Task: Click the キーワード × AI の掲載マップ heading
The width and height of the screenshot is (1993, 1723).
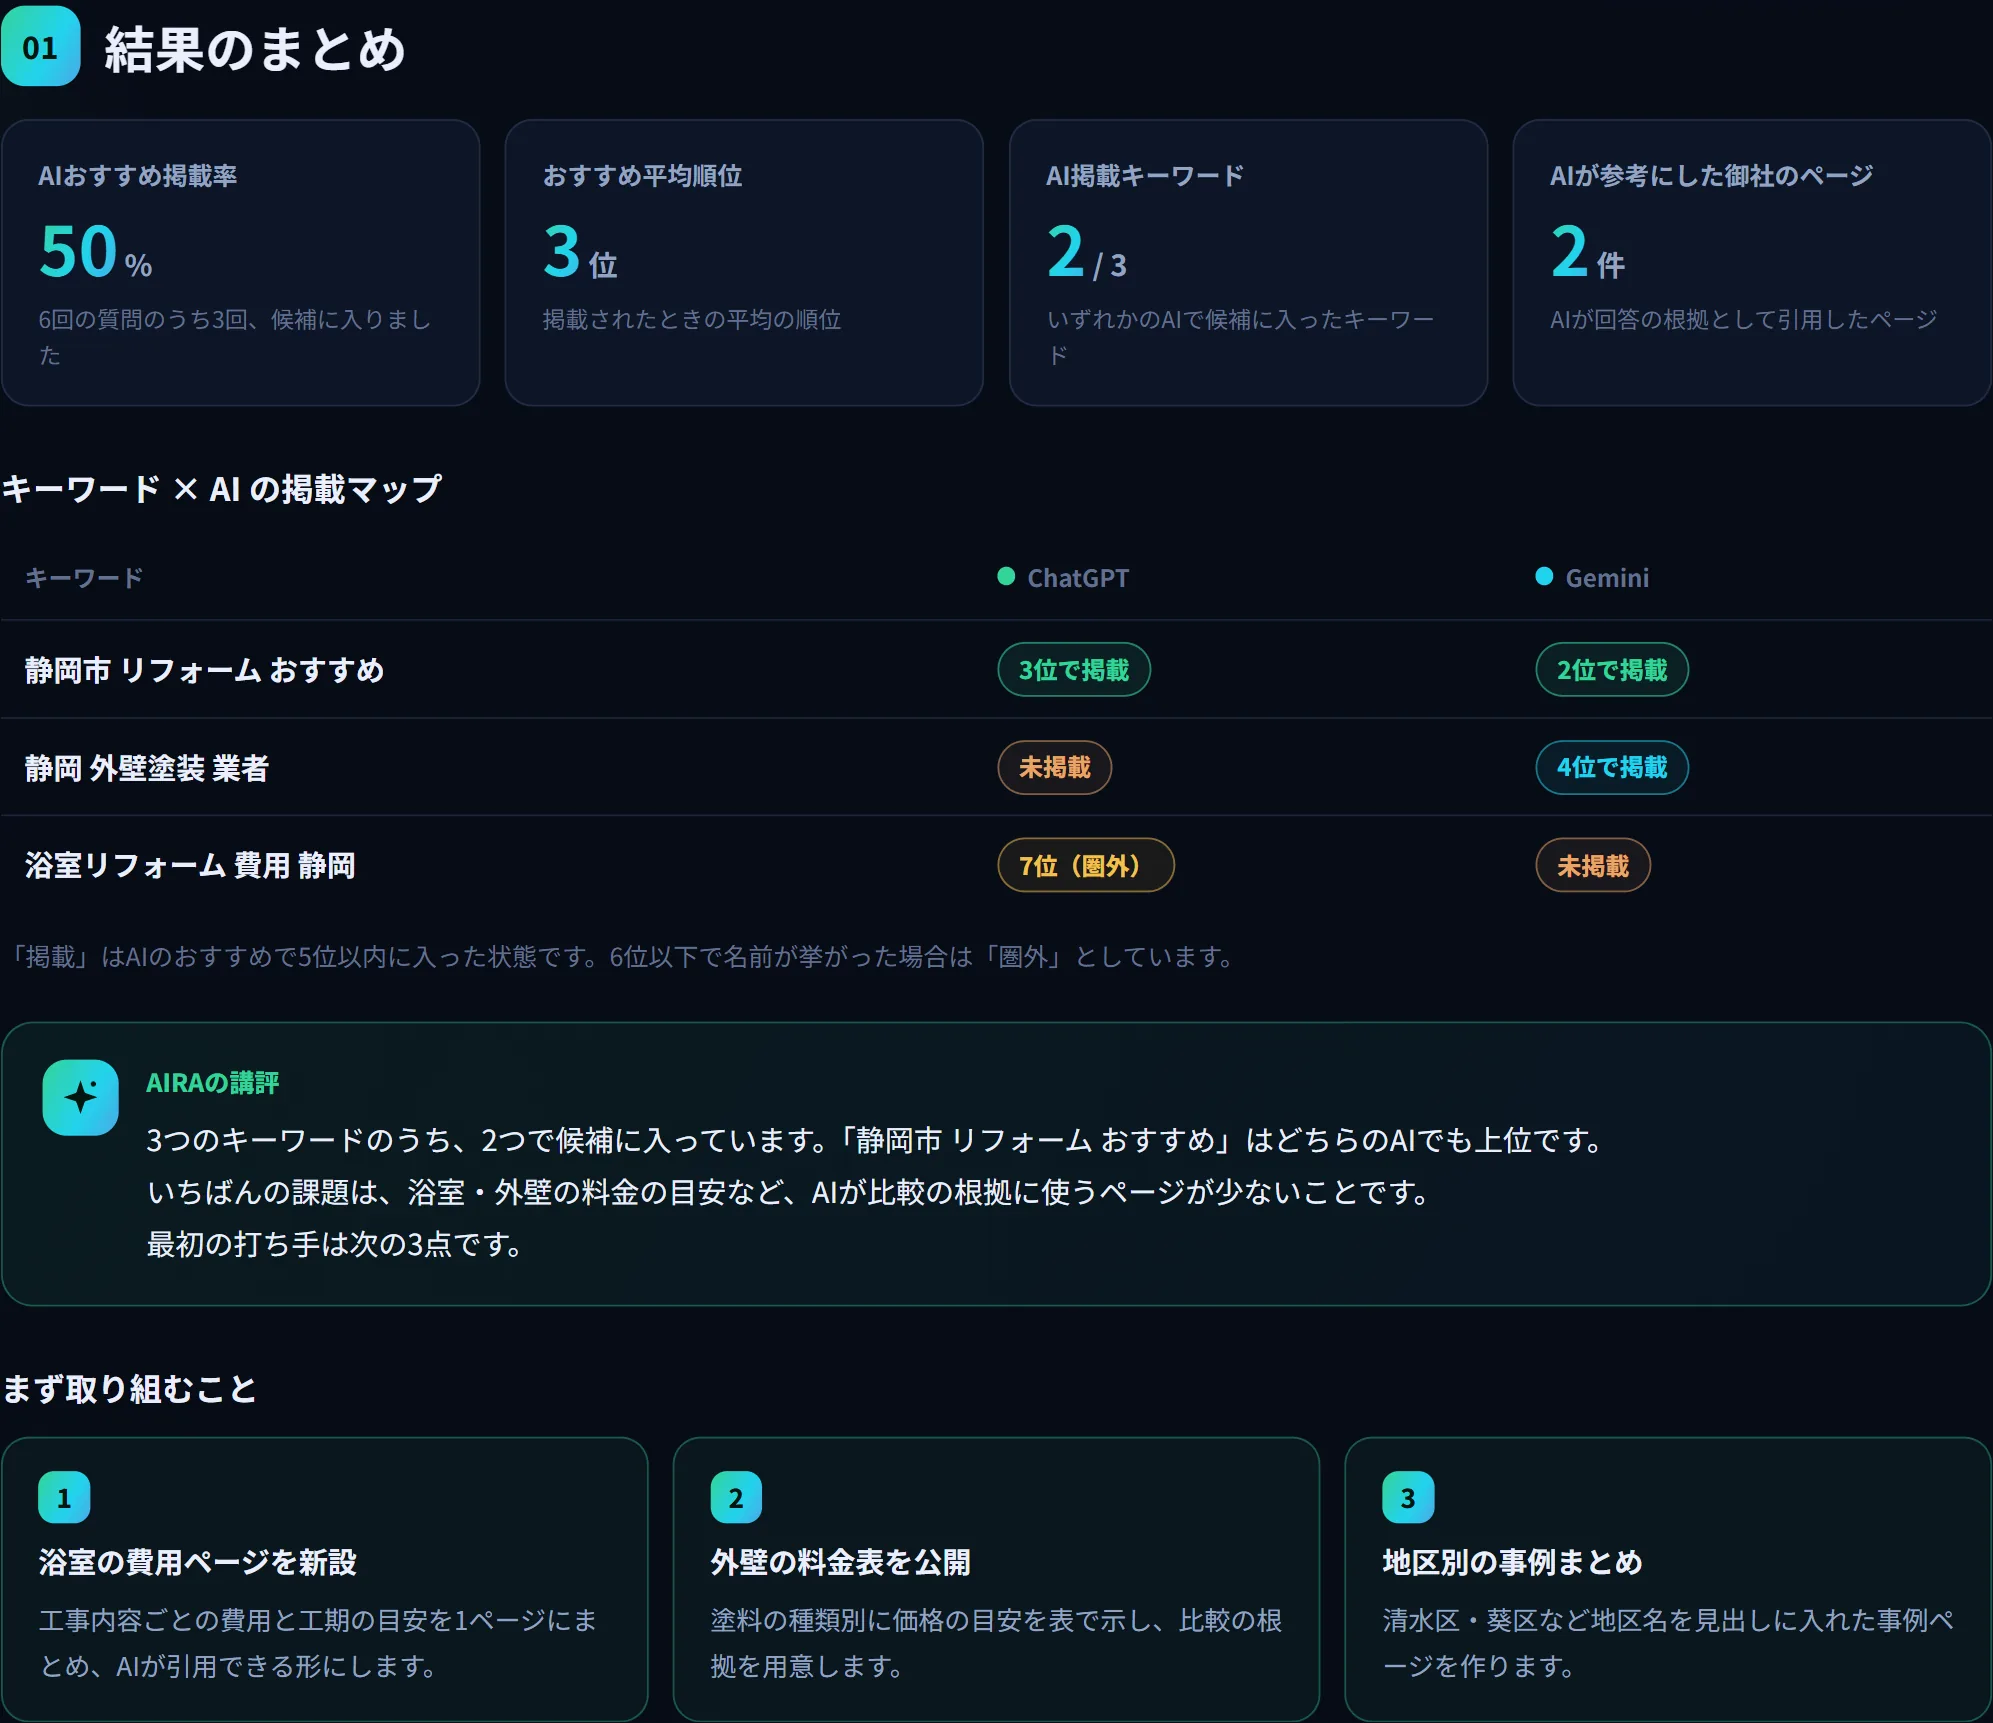Action: (x=222, y=489)
